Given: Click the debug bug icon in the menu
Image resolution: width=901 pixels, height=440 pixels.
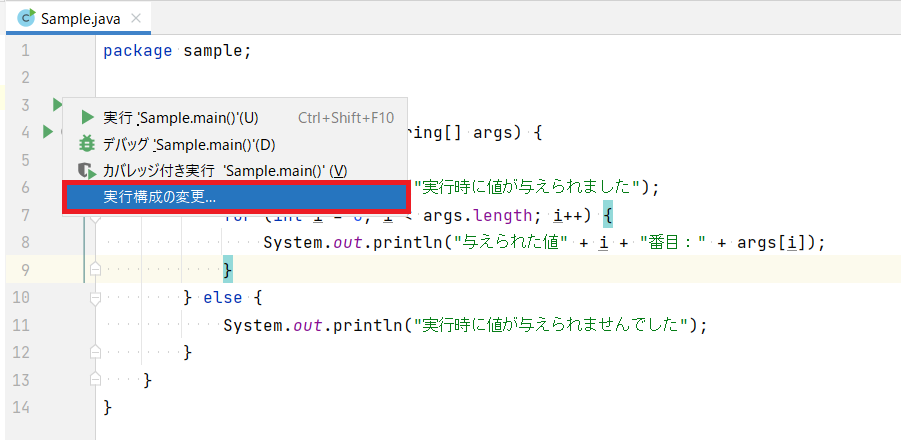Looking at the screenshot, I should [x=87, y=144].
